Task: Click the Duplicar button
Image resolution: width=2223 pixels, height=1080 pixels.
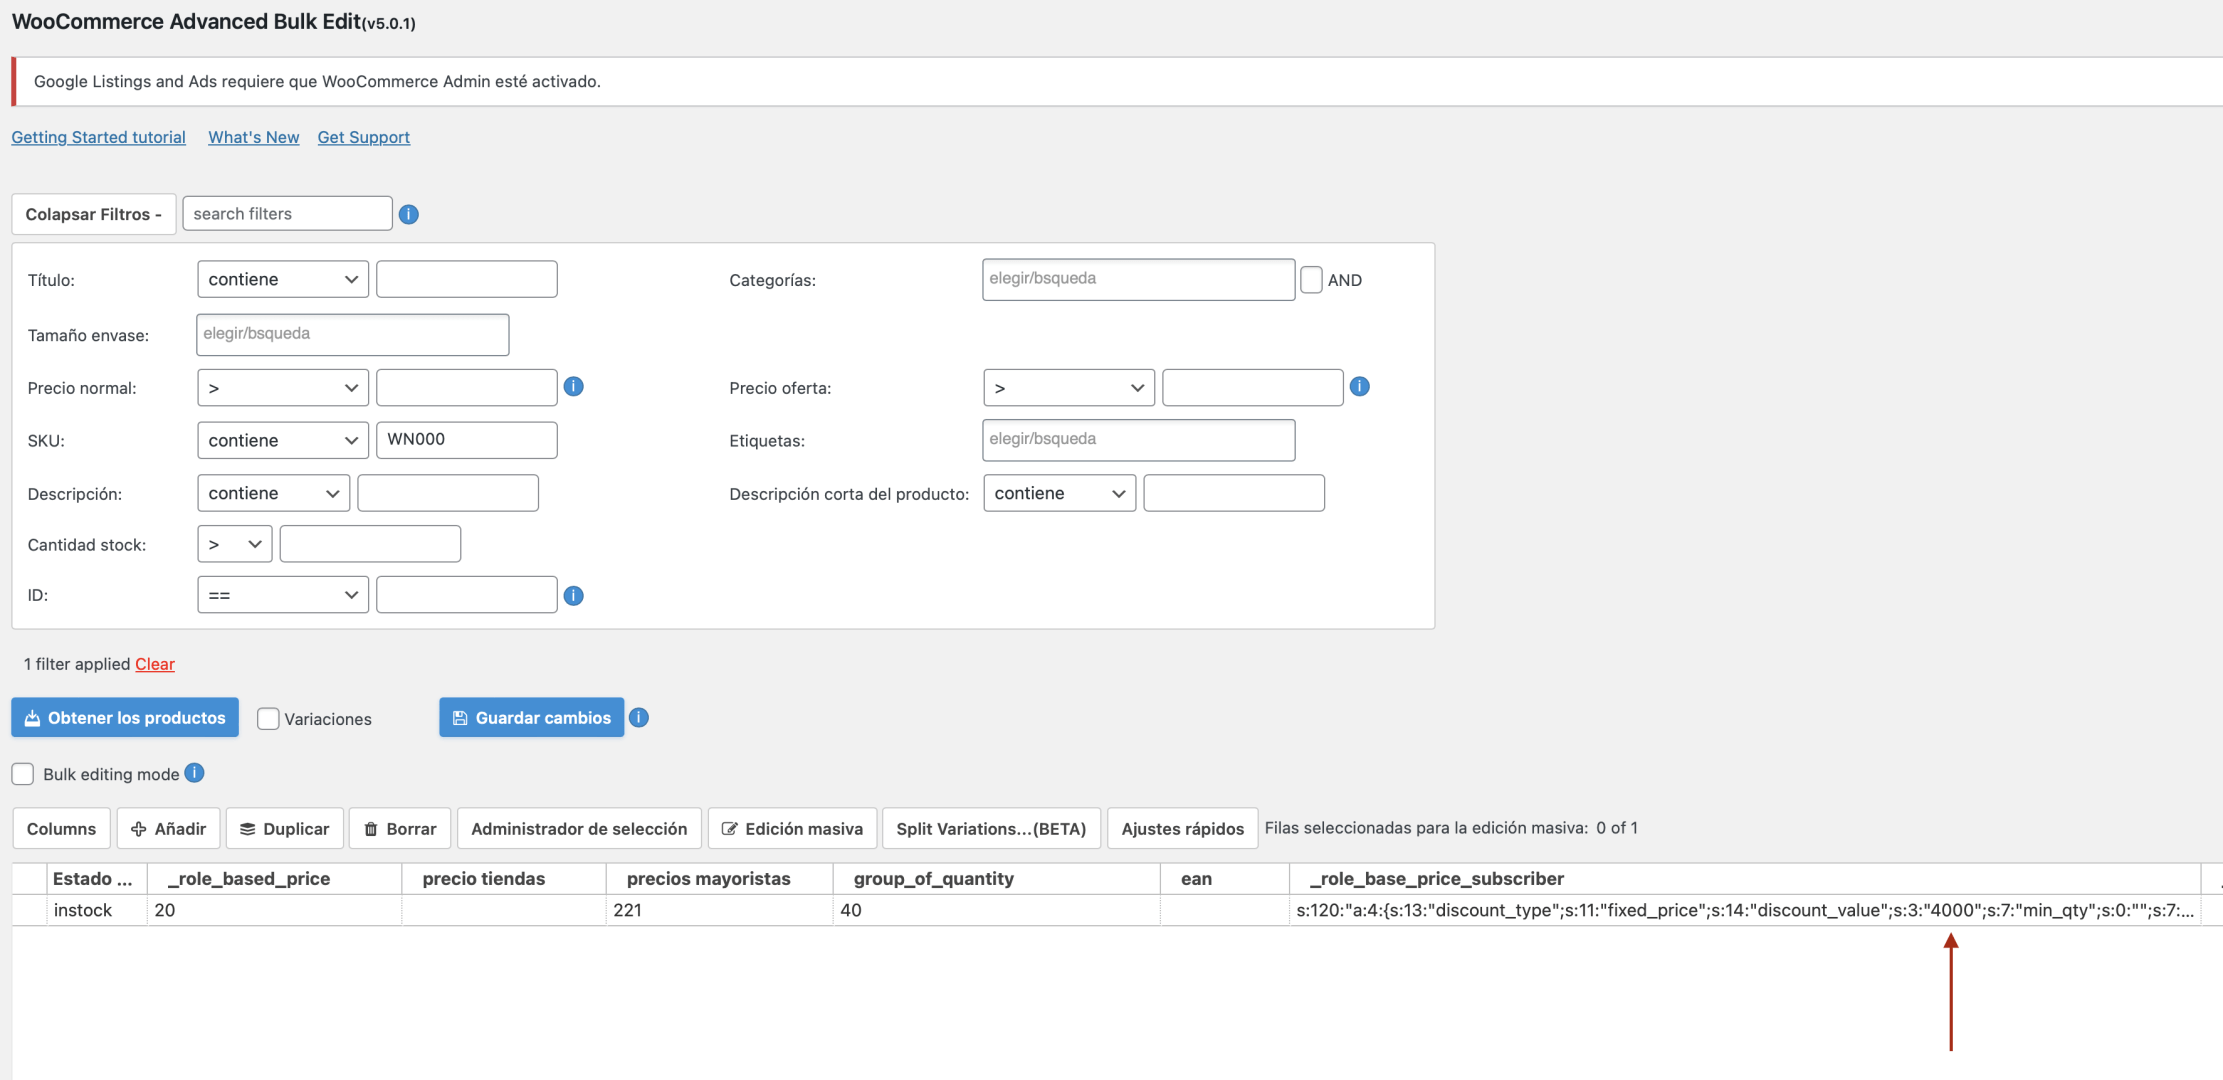Action: point(285,828)
